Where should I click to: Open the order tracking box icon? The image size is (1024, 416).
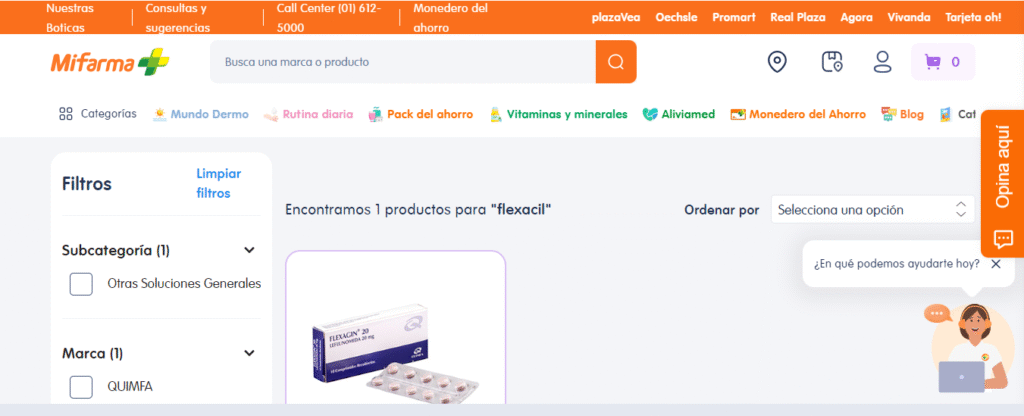coord(831,62)
